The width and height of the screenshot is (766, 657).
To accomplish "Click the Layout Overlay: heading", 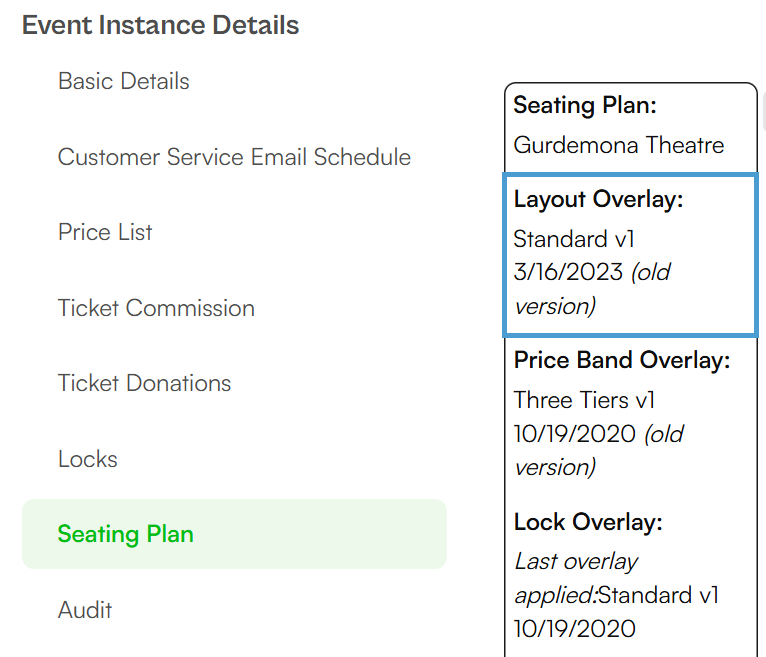I will pos(598,200).
